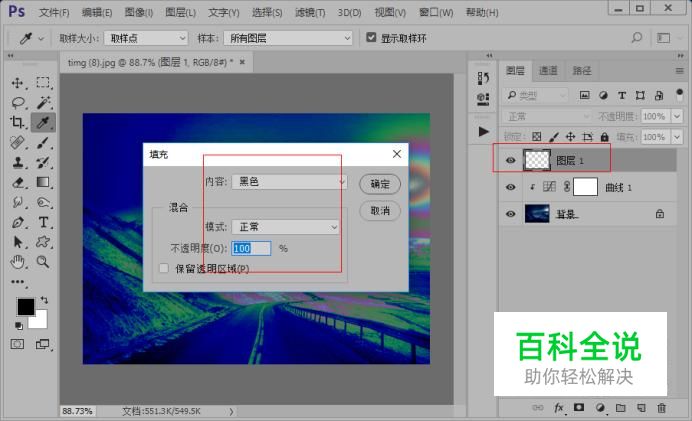Select the Path Selection tool
692x421 pixels.
(18, 242)
